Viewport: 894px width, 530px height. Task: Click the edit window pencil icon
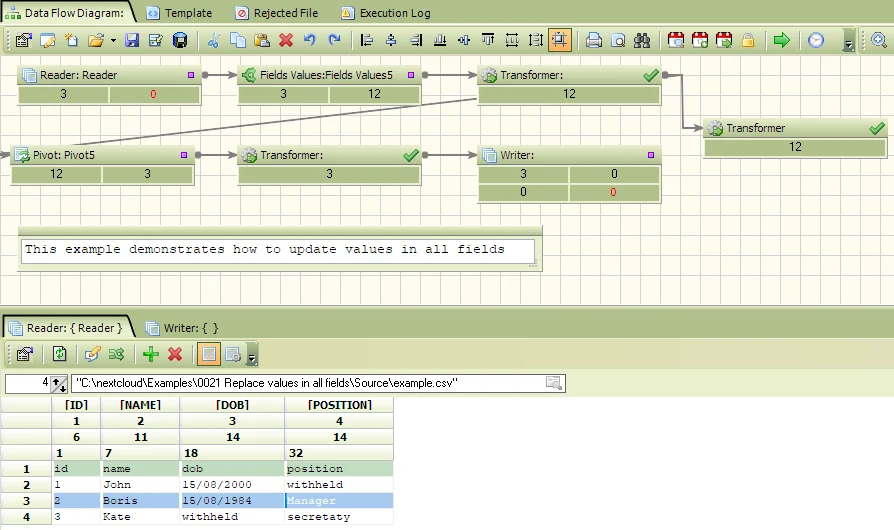pos(47,40)
